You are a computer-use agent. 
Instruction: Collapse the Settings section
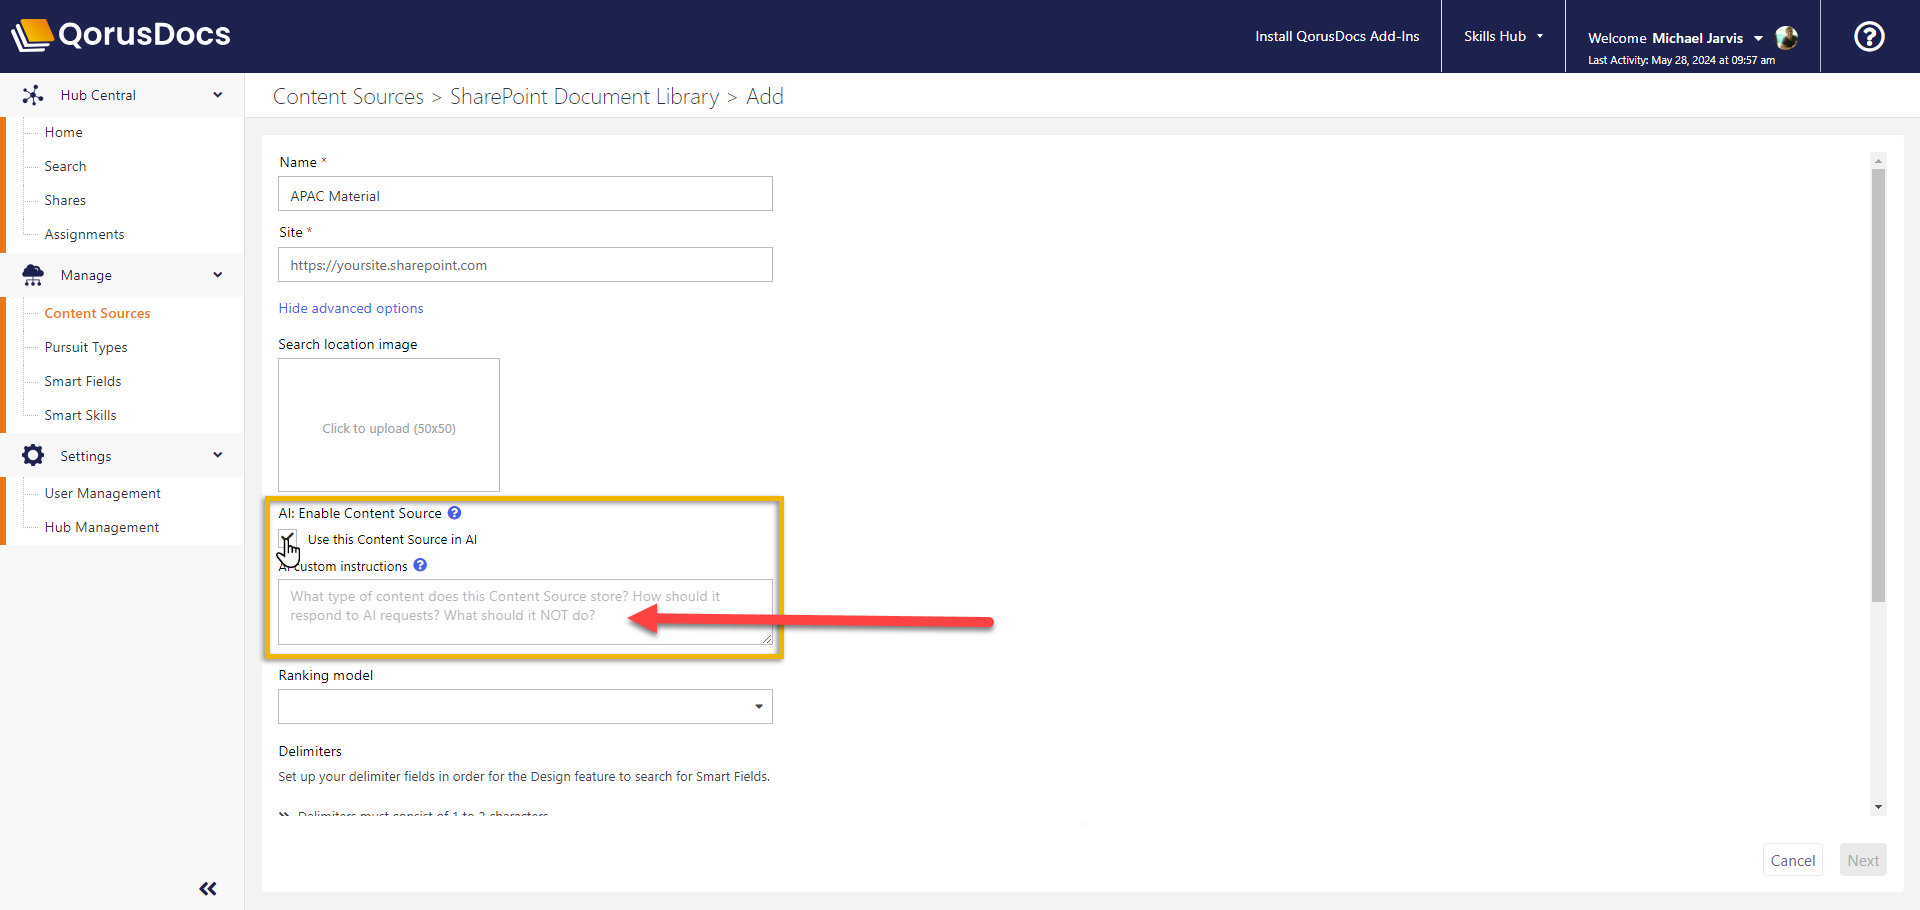(218, 455)
